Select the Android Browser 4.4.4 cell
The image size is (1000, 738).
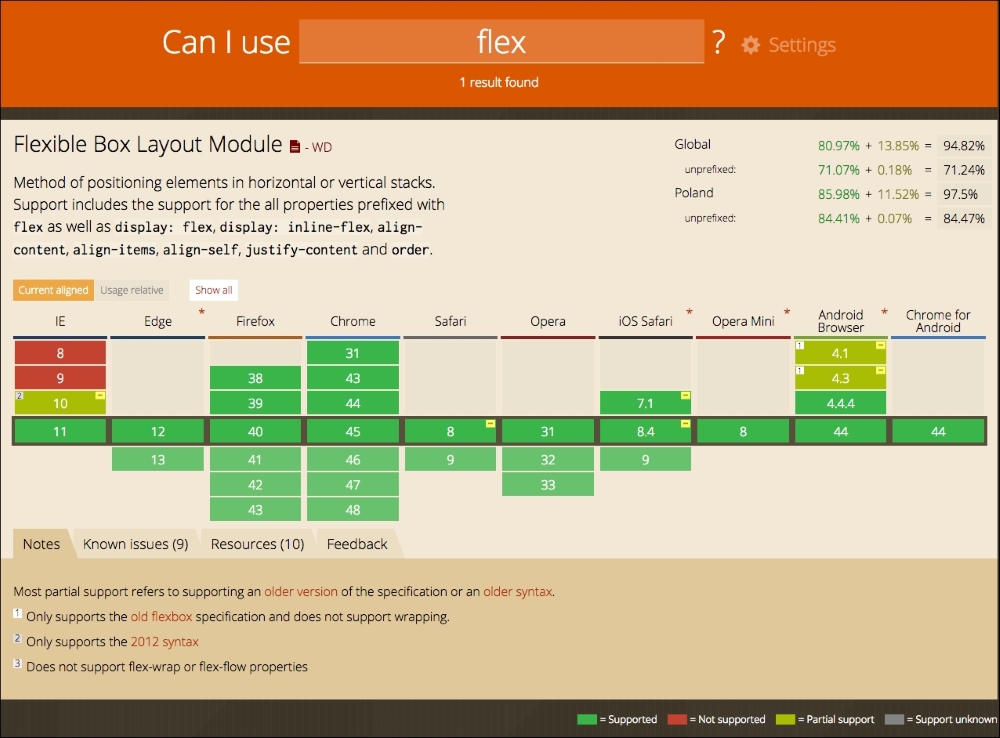(841, 403)
